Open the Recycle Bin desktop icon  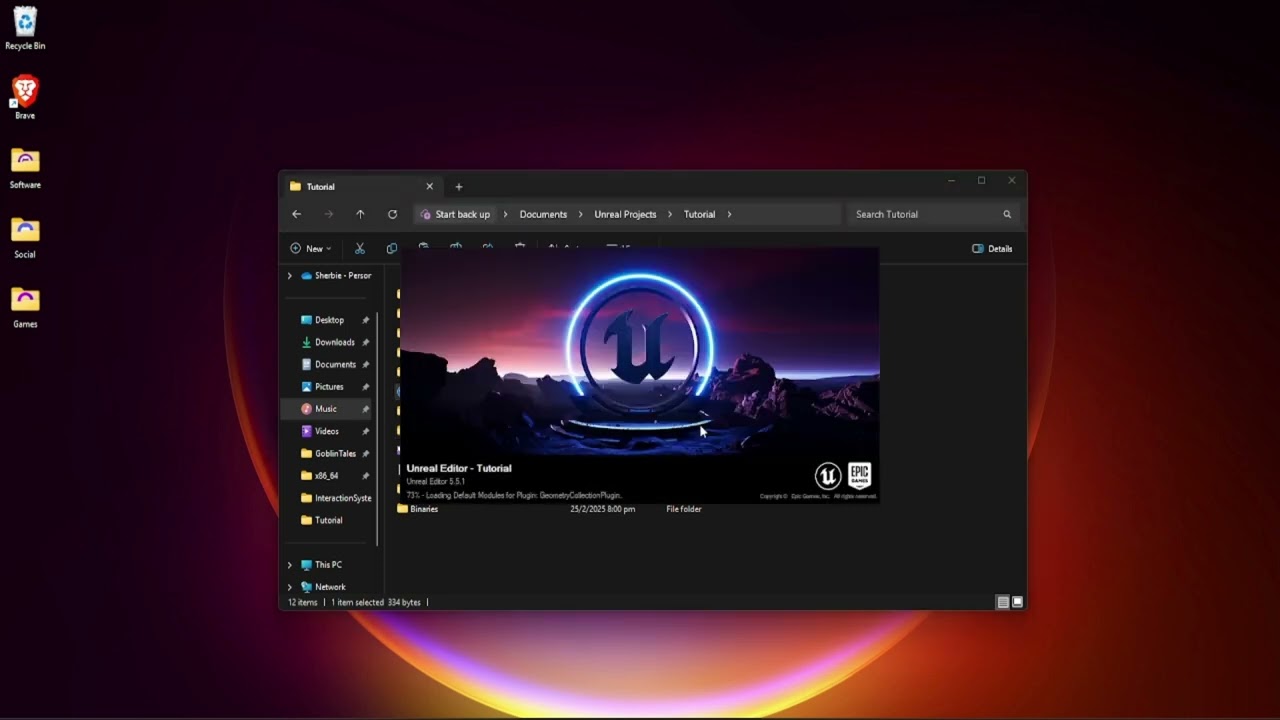pos(25,28)
